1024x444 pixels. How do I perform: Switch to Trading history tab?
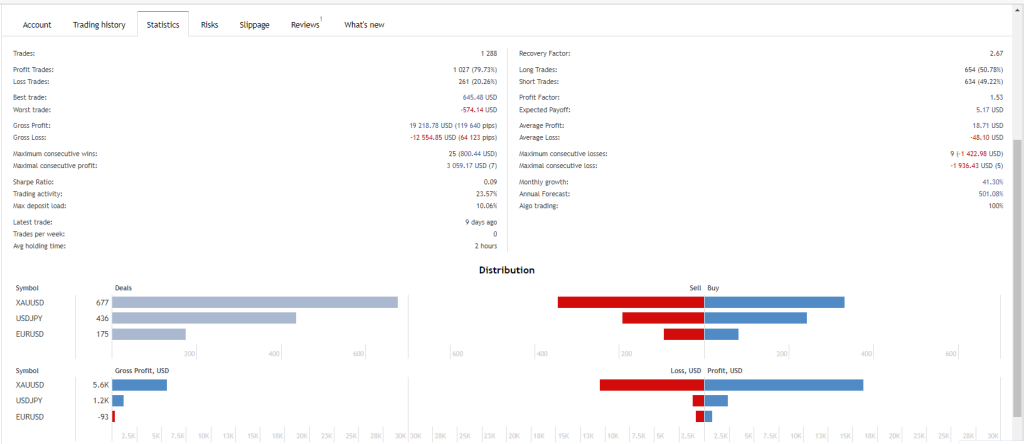pyautogui.click(x=99, y=25)
